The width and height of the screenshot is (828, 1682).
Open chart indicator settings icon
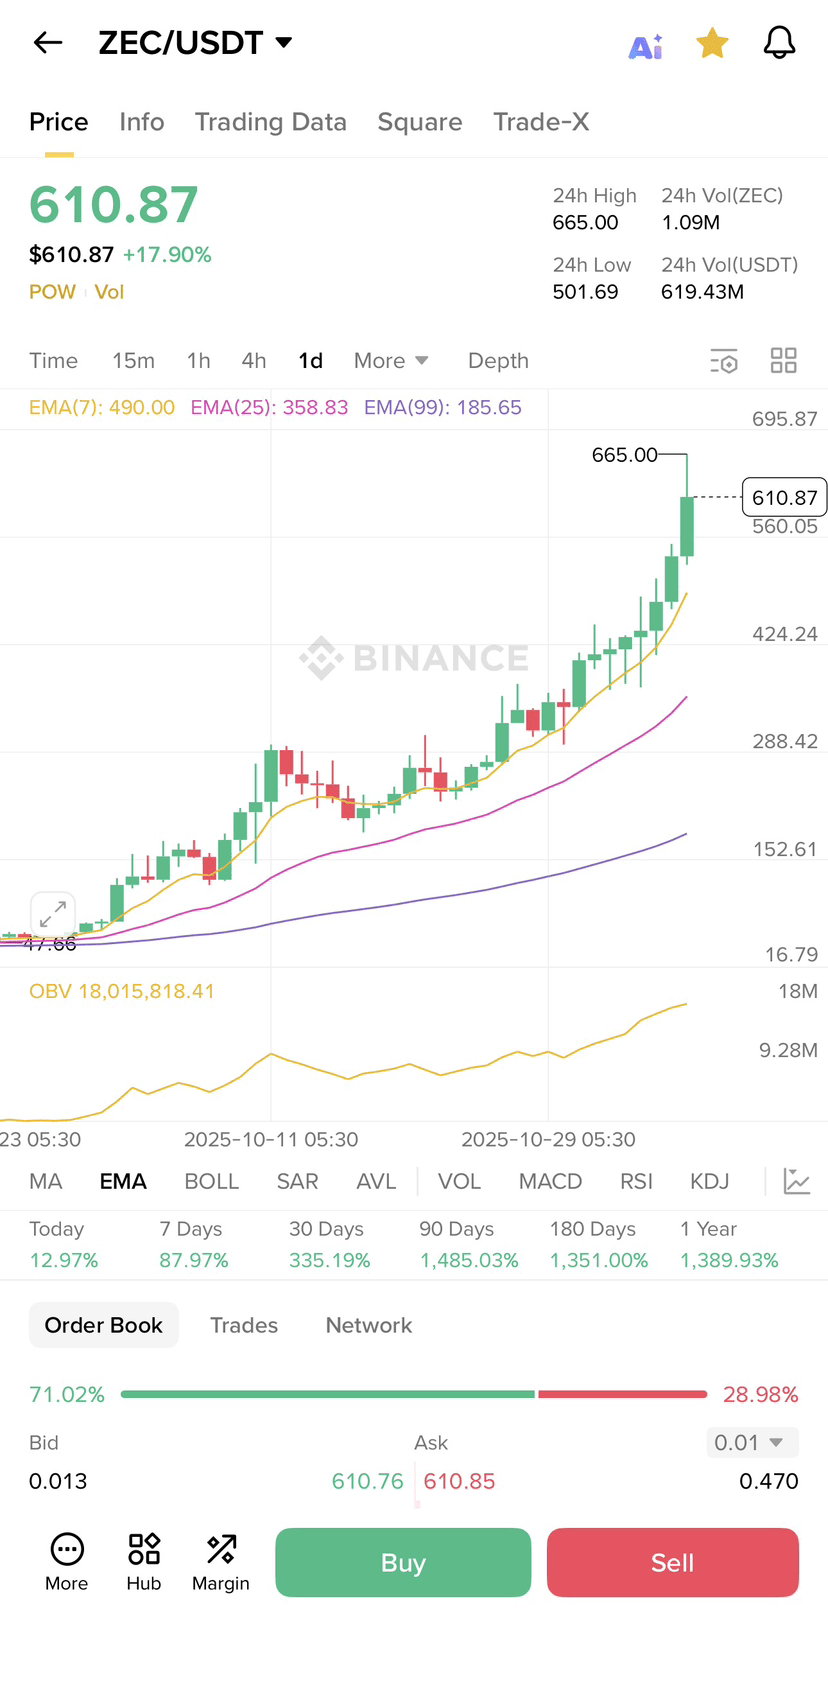[x=724, y=361]
